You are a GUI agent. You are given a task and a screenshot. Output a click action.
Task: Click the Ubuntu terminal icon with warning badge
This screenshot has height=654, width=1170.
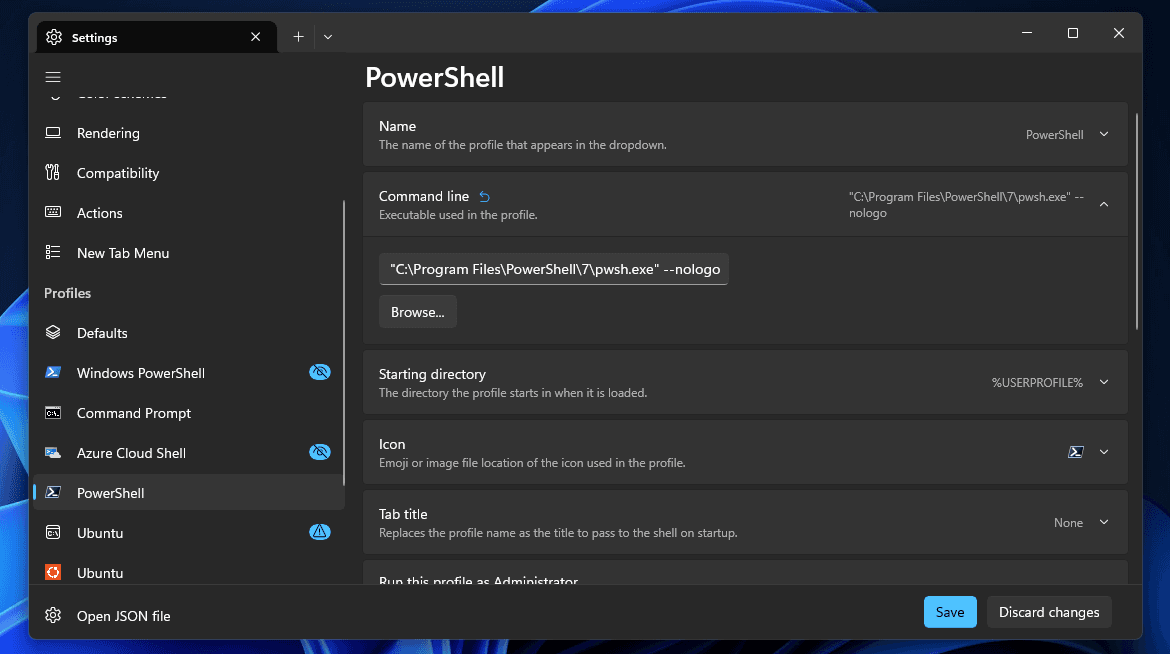click(53, 532)
